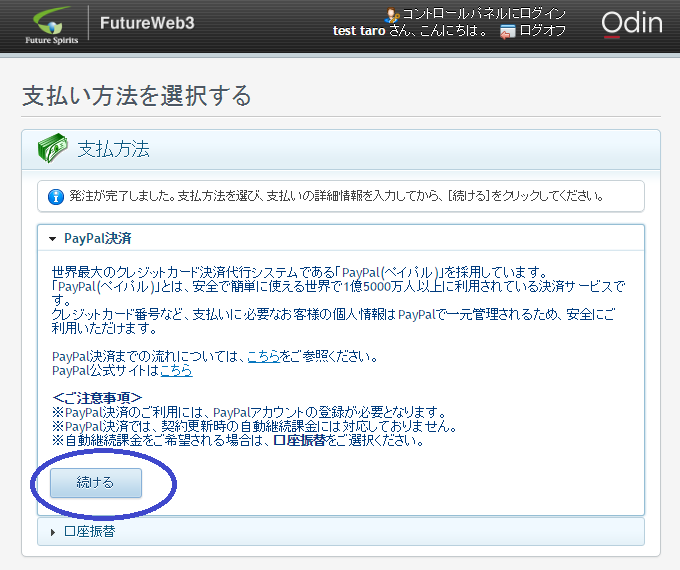
Task: Click the note about 自動継続課金には対応しておりません
Action: click(255, 426)
